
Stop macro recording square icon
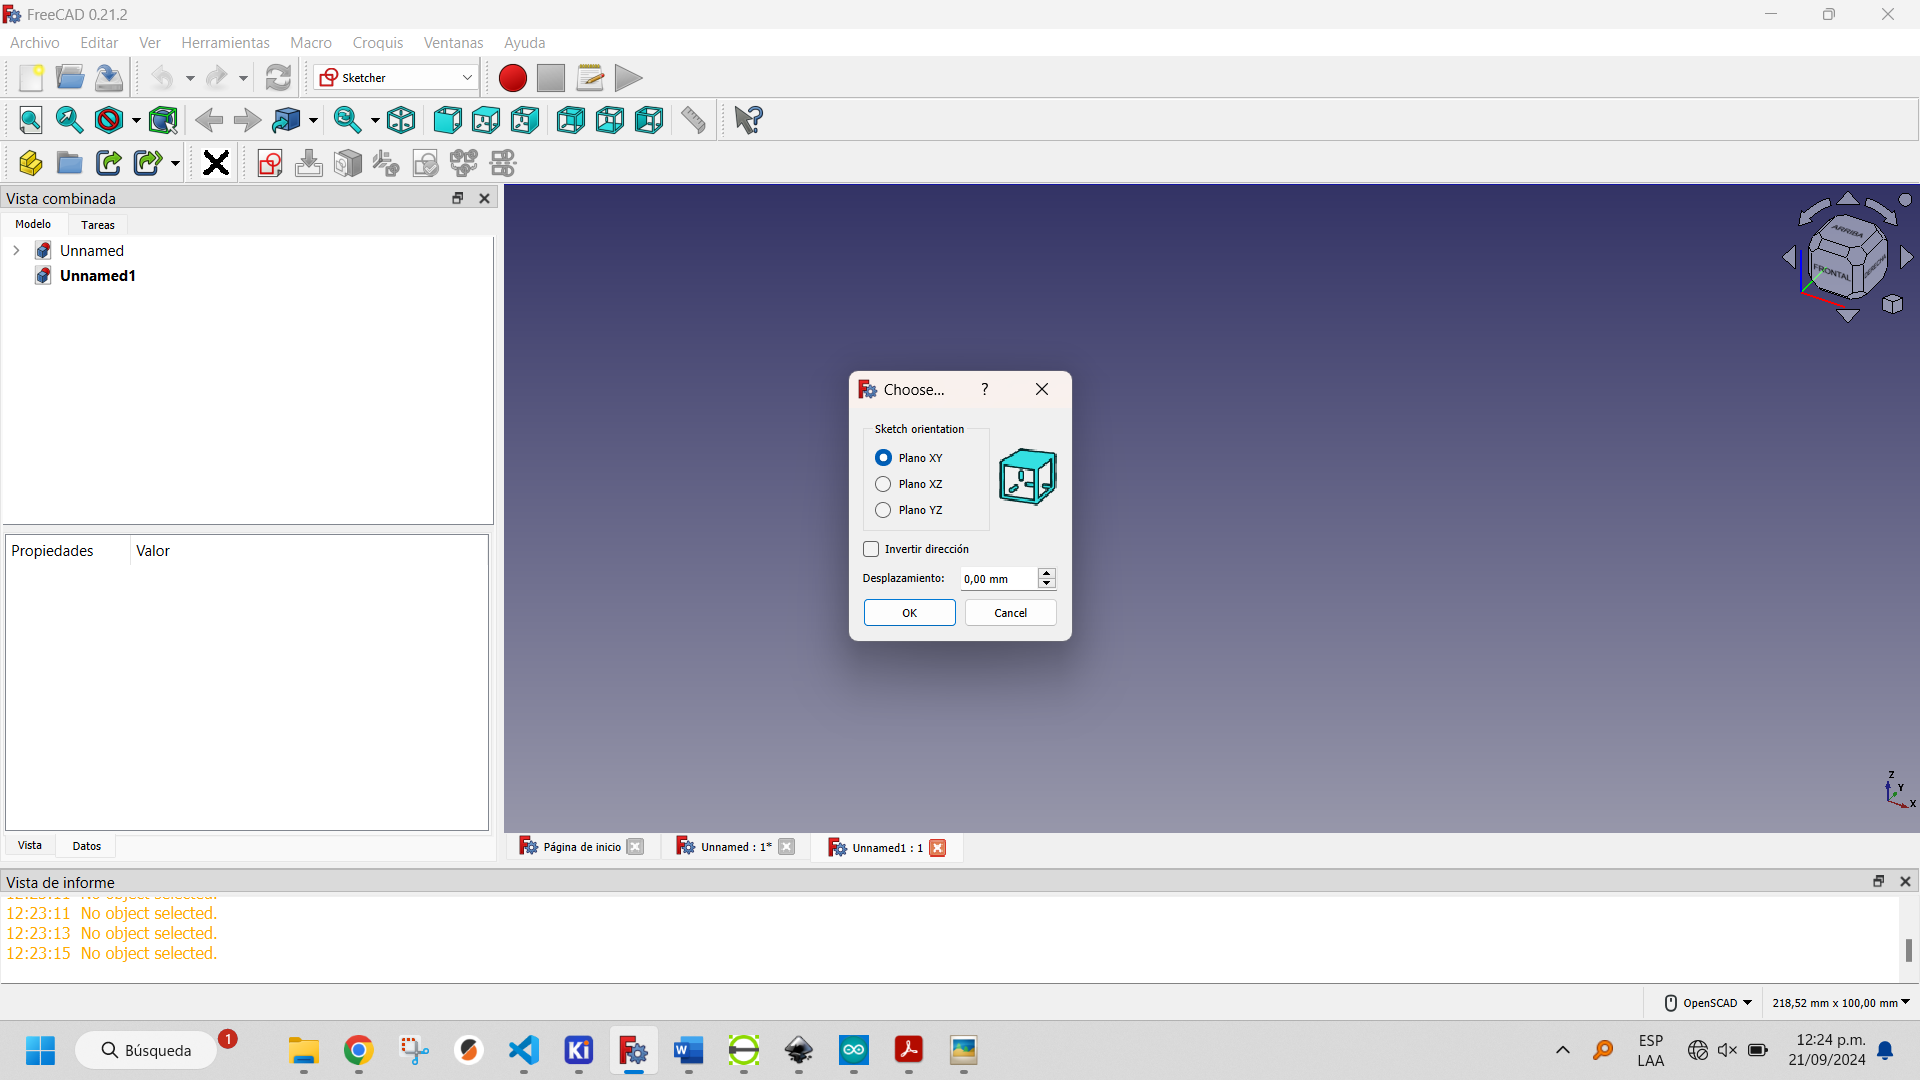point(551,78)
